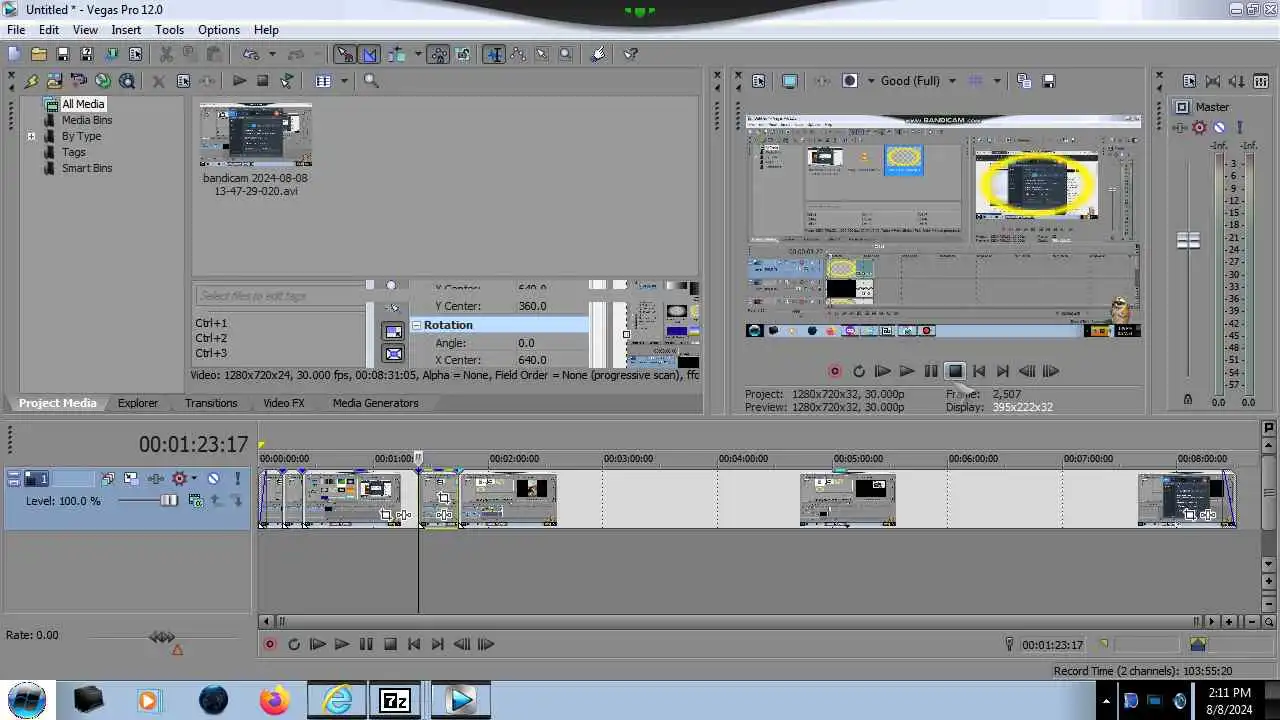Pick the Zoom Edit tool in the toolbar
The height and width of the screenshot is (720, 1280).
565,54
